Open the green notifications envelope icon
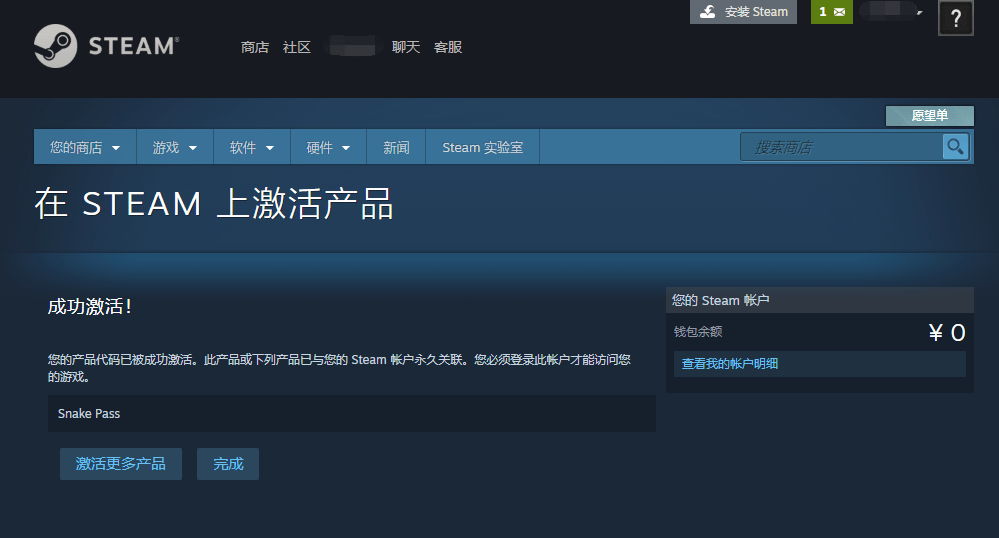The image size is (999, 538). pyautogui.click(x=832, y=12)
